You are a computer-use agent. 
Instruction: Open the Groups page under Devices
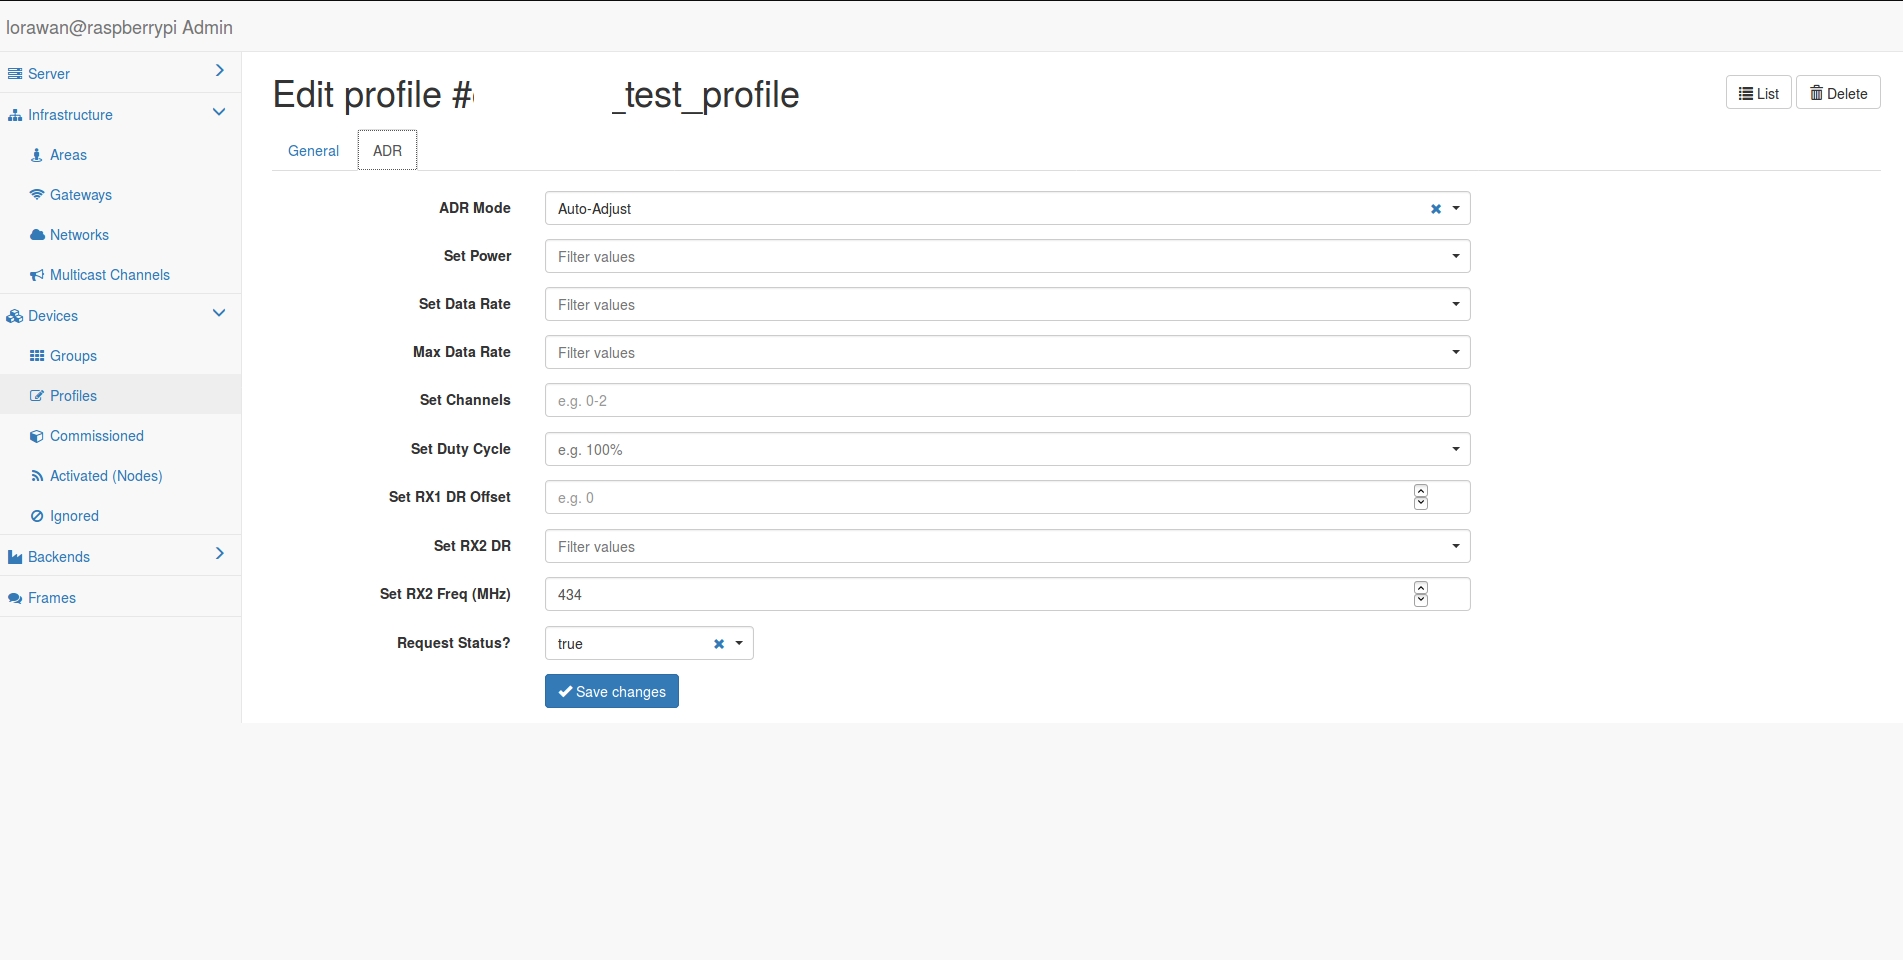(73, 356)
